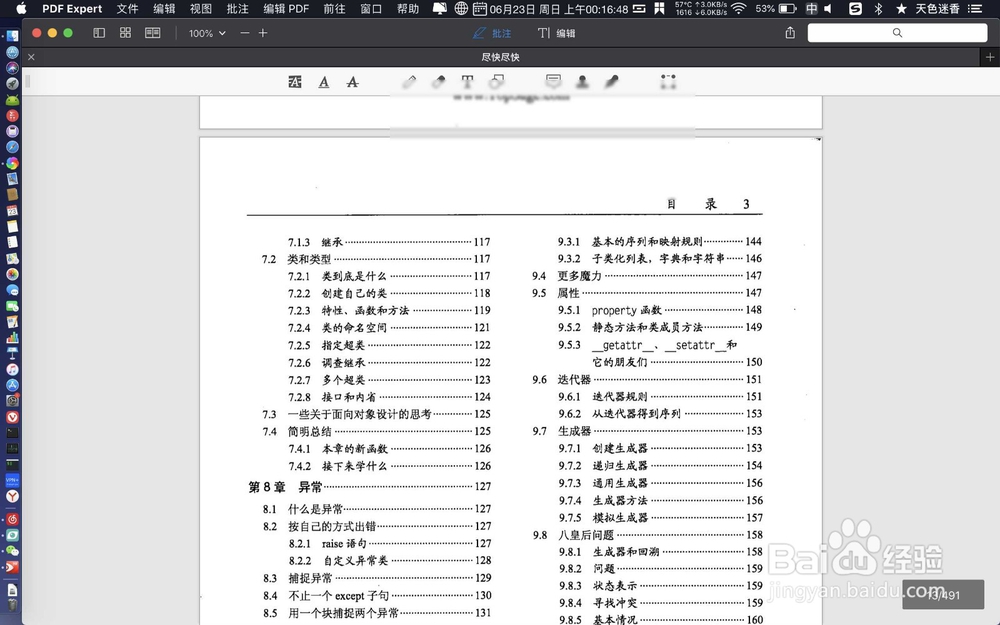Open the first 编辑 menu item
Screen dimensions: 1000x625
pyautogui.click(x=164, y=8)
